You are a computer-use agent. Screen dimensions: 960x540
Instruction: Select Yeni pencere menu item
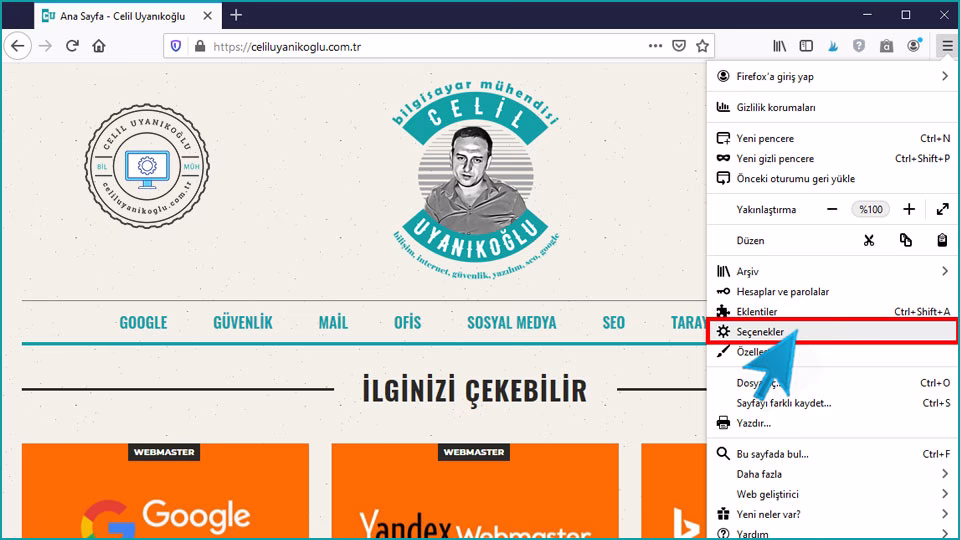click(x=833, y=138)
